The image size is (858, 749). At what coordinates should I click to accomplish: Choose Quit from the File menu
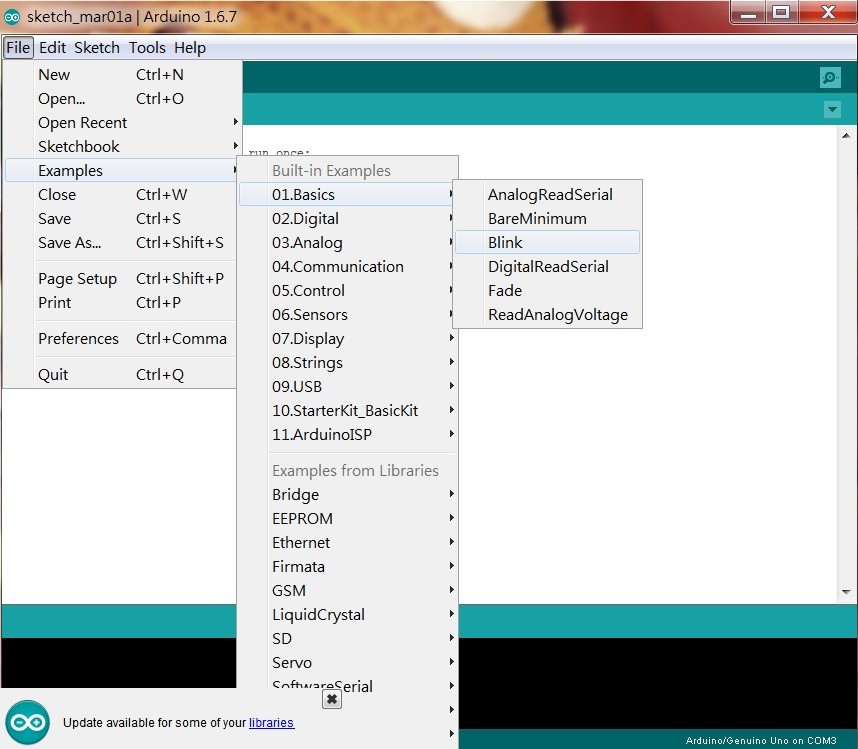121,375
